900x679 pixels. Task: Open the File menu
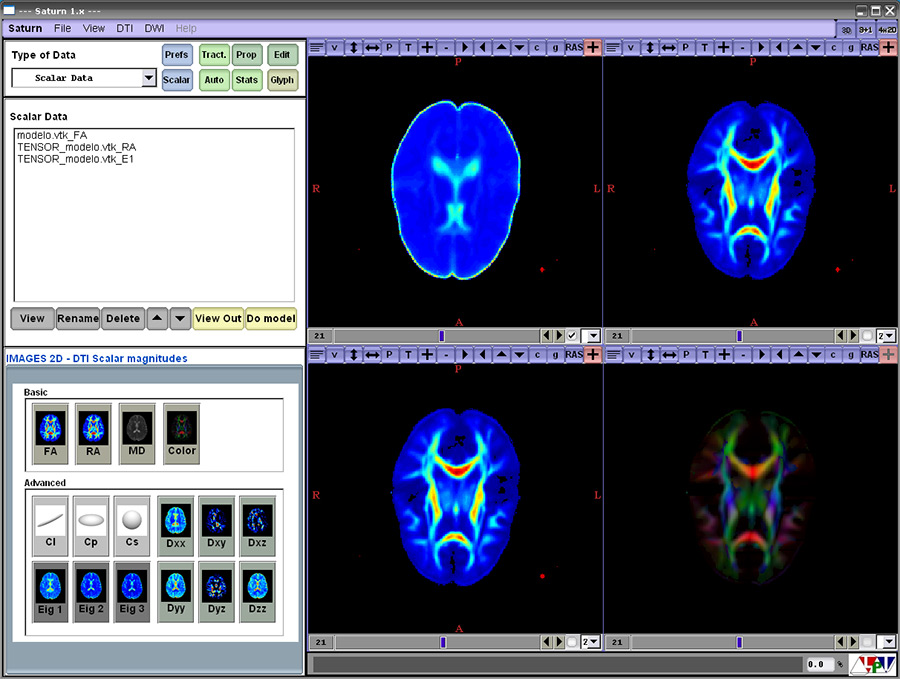point(63,28)
